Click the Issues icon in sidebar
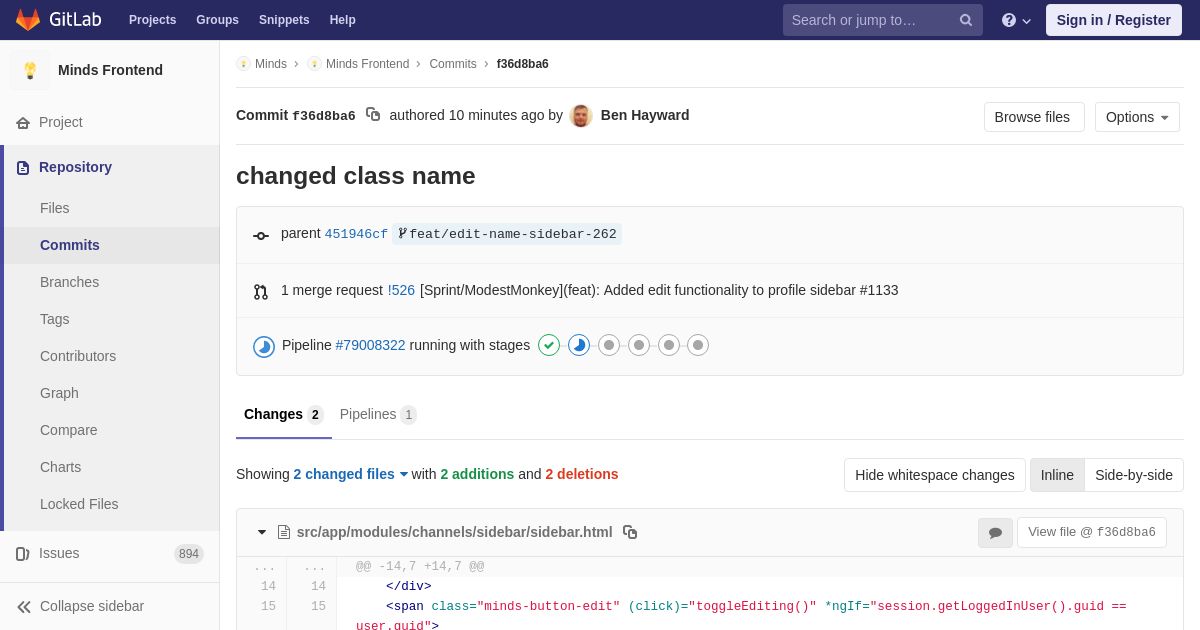The image size is (1200, 630). coord(23,554)
